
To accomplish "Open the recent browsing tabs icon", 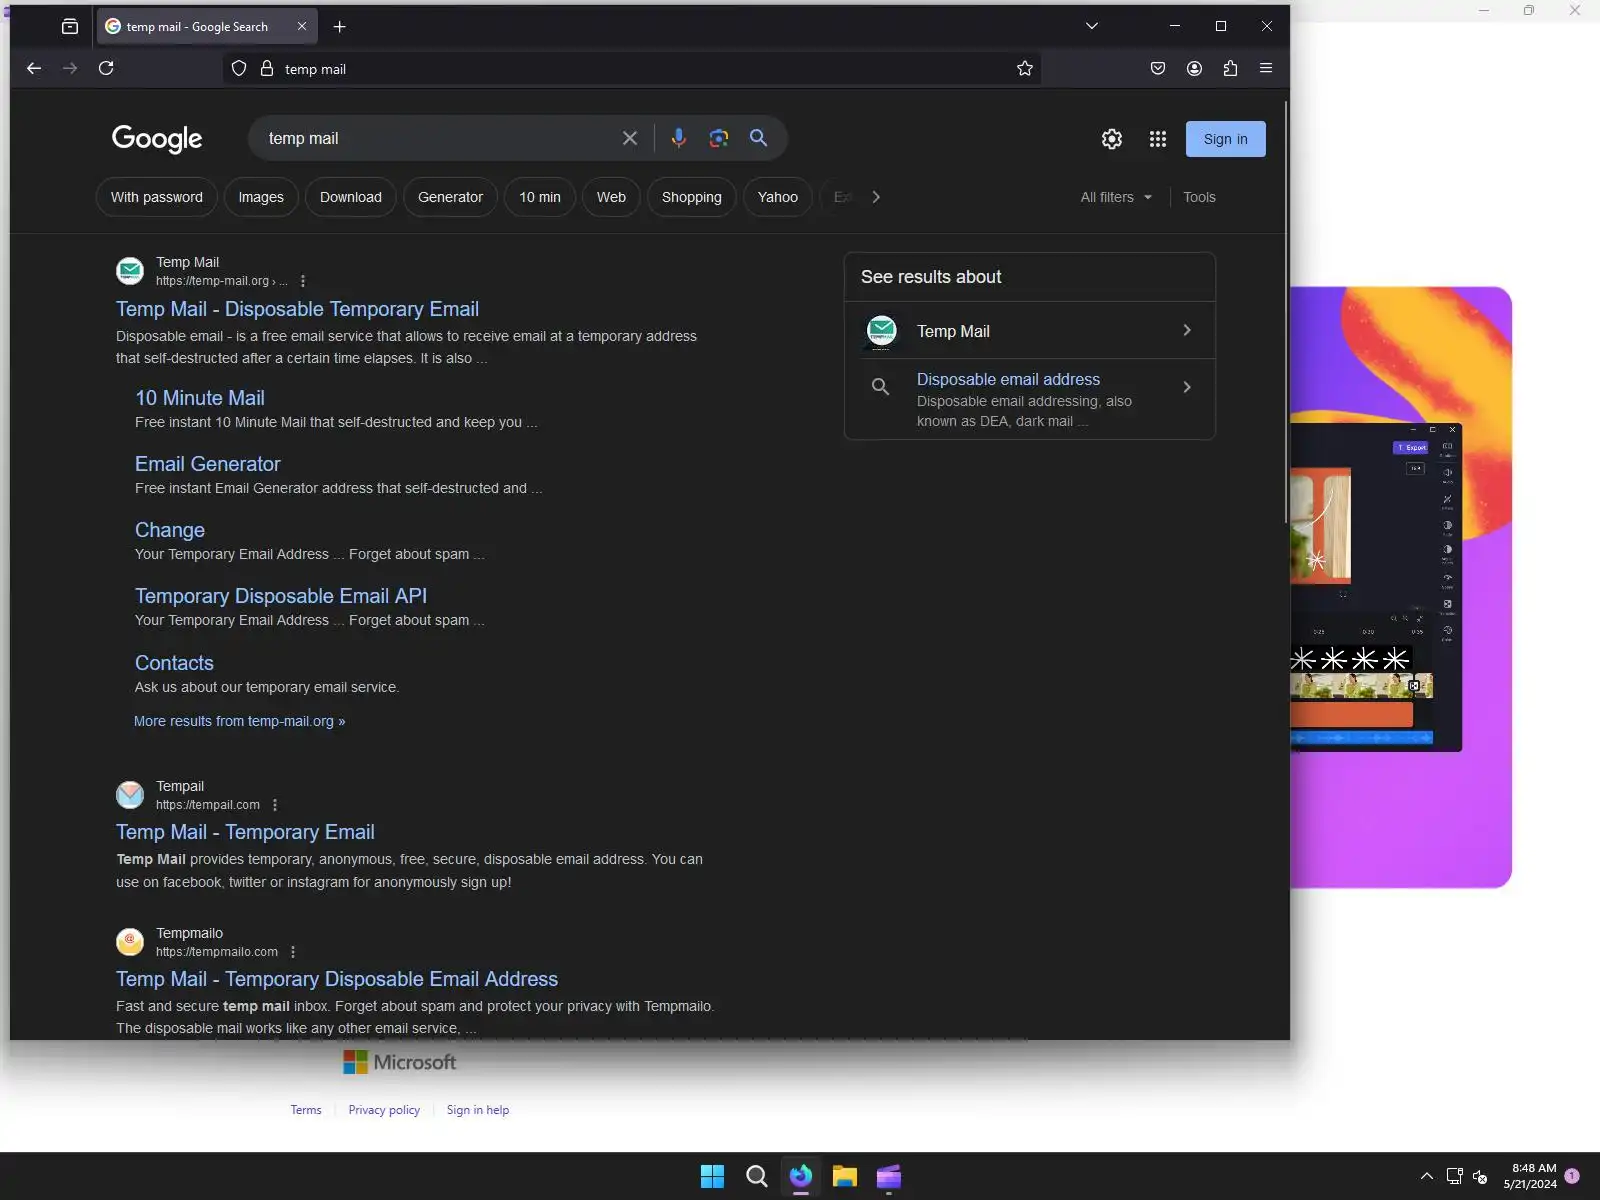I will [70, 27].
